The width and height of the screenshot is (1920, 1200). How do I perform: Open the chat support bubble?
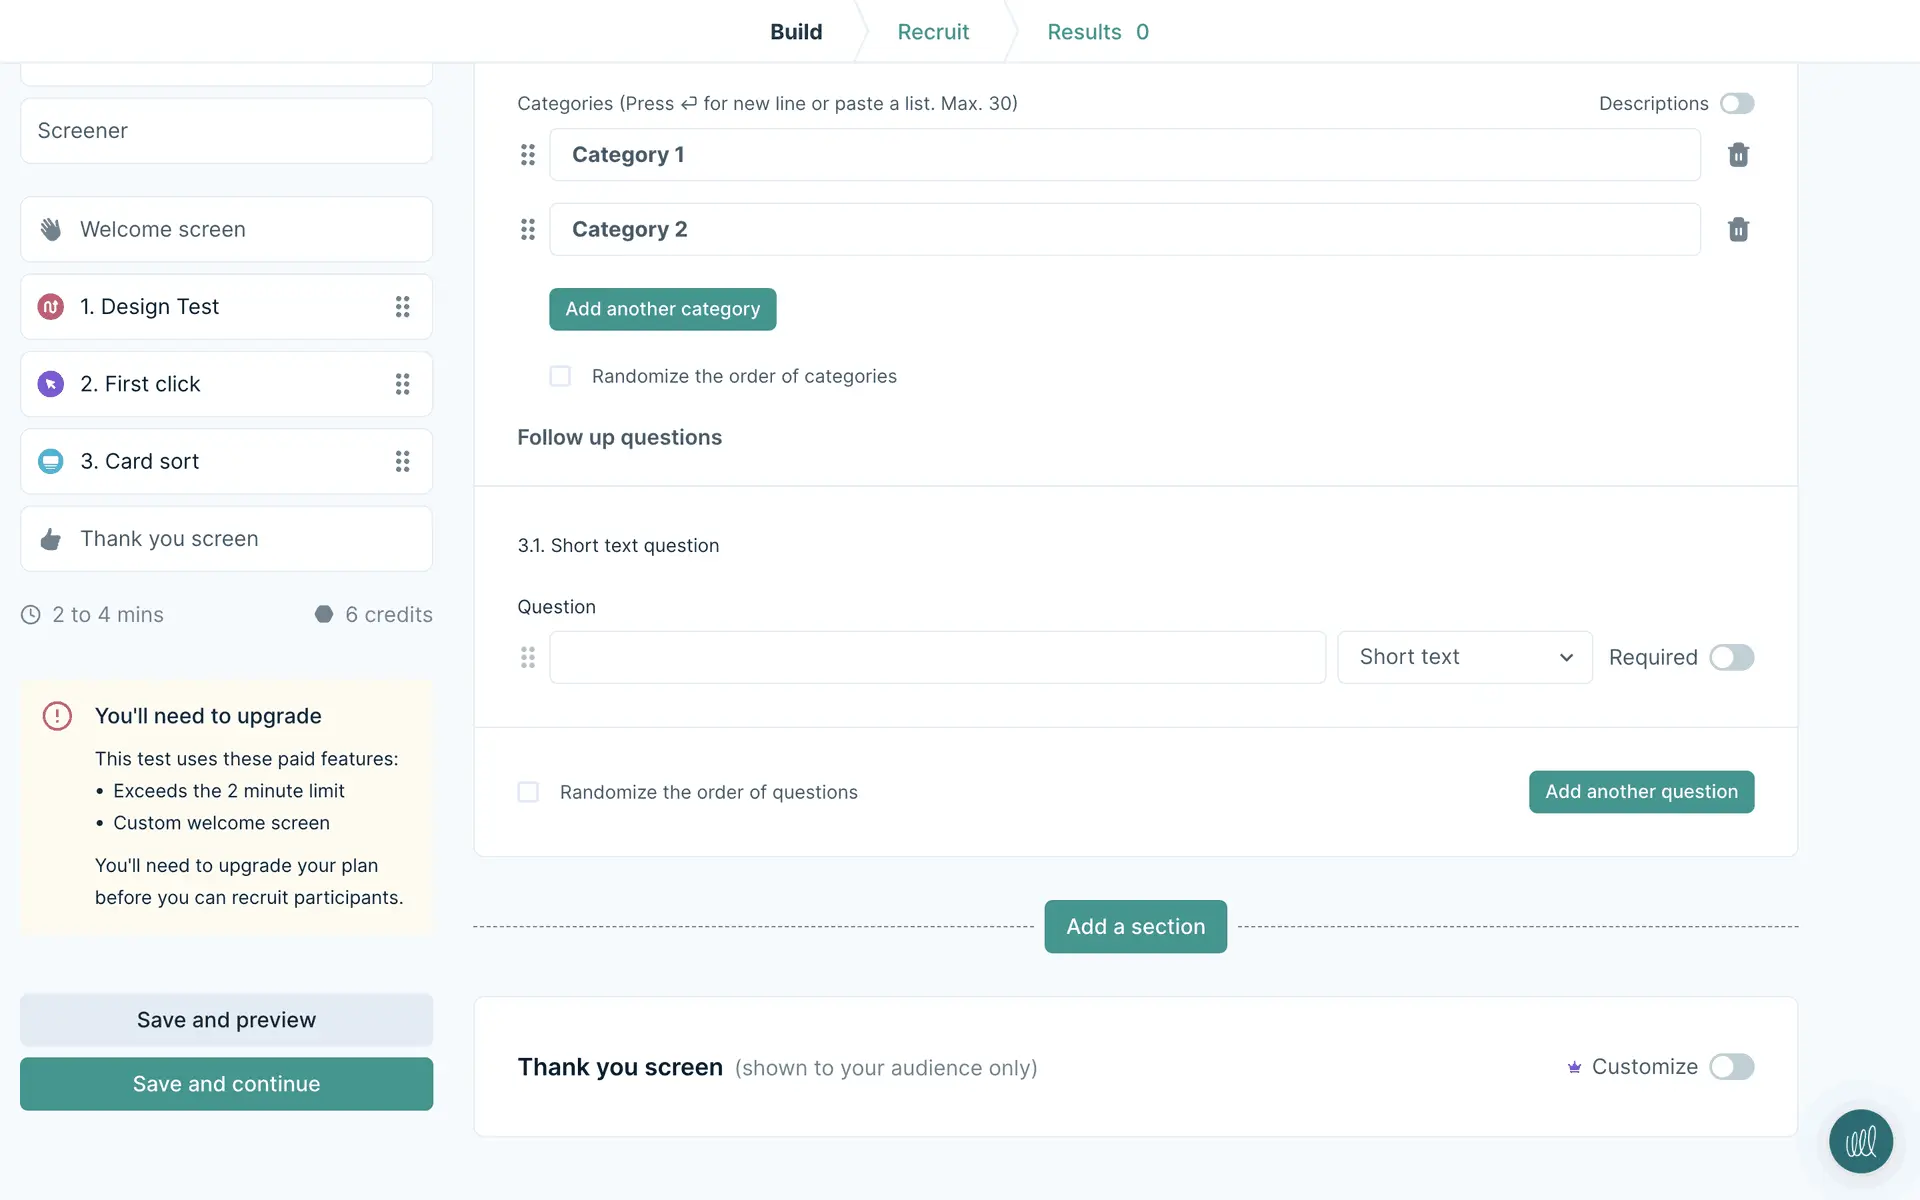click(1860, 1141)
